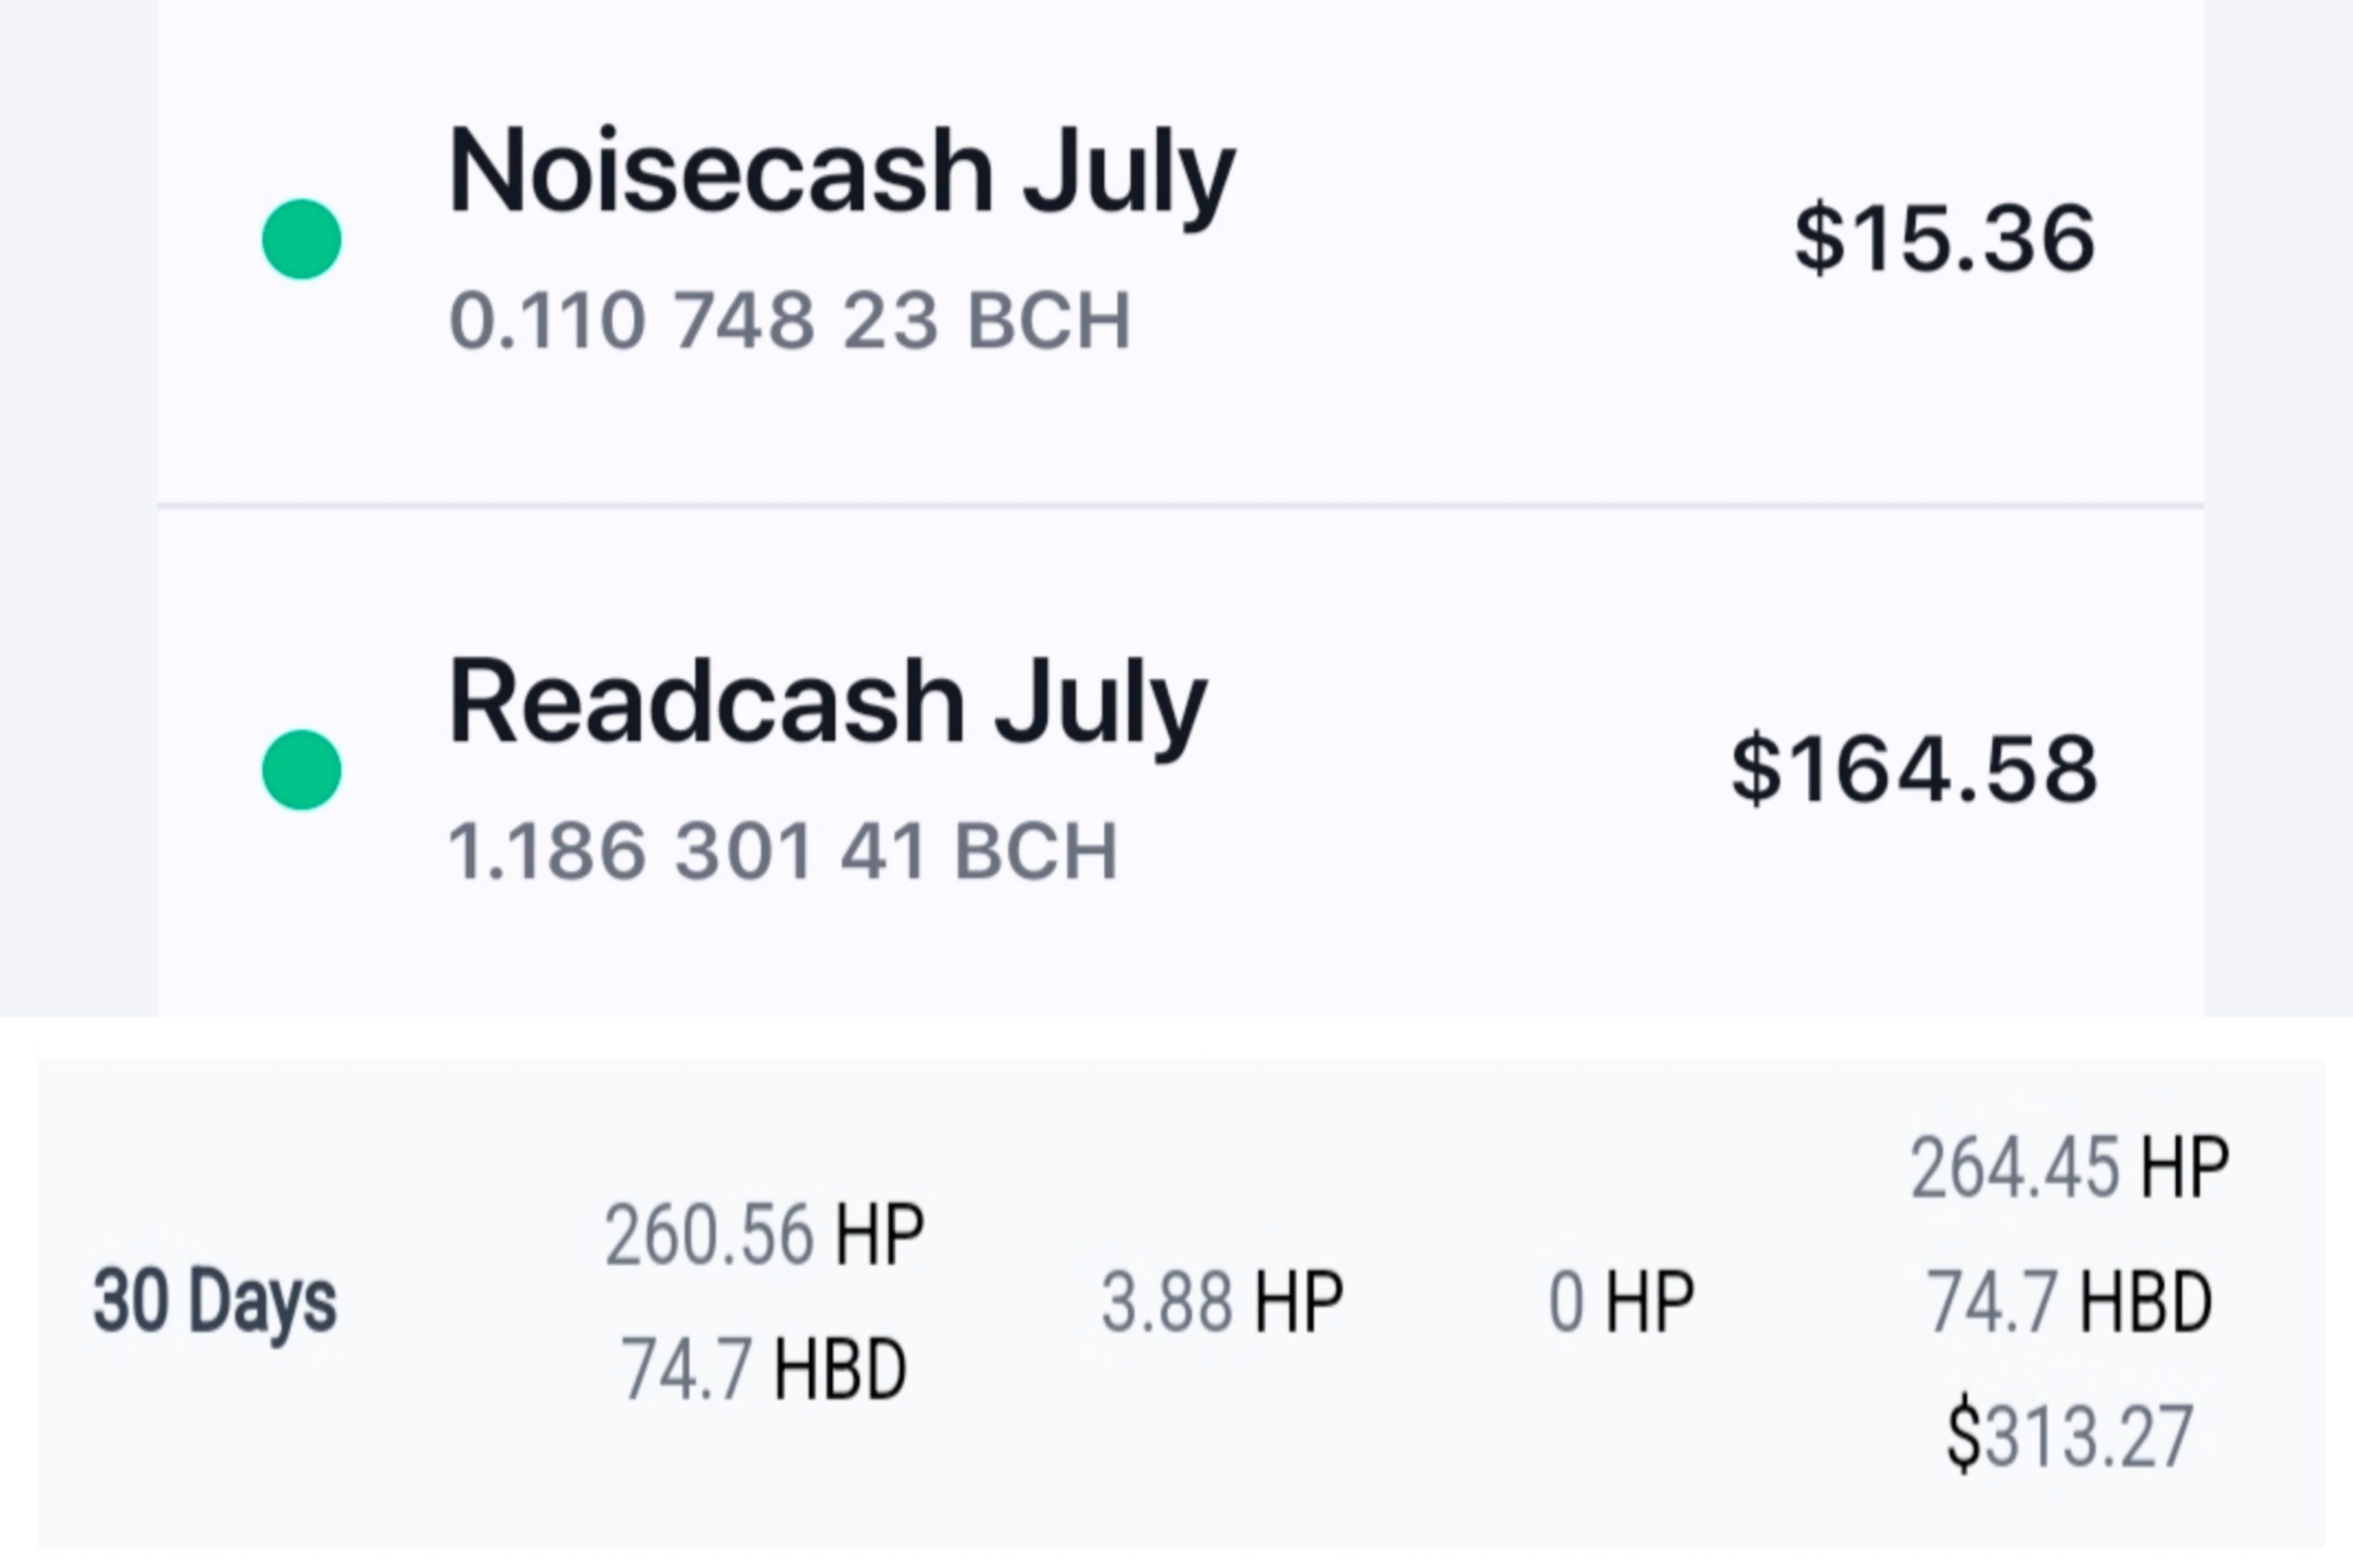Click the HP unit label next to 3.88

click(1299, 1302)
